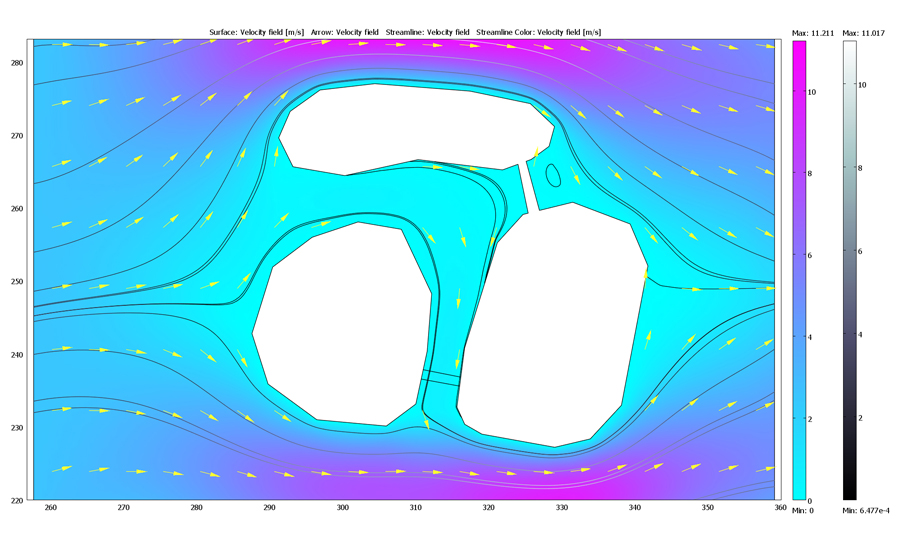Click the 220 axis tick label
900x540 pixels.
pos(17,500)
